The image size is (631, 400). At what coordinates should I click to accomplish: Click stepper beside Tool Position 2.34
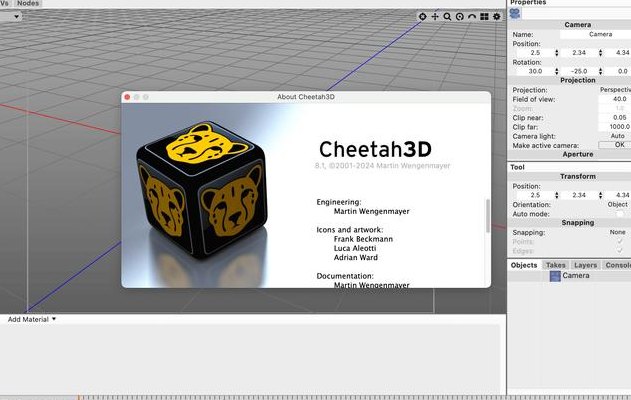coord(600,195)
